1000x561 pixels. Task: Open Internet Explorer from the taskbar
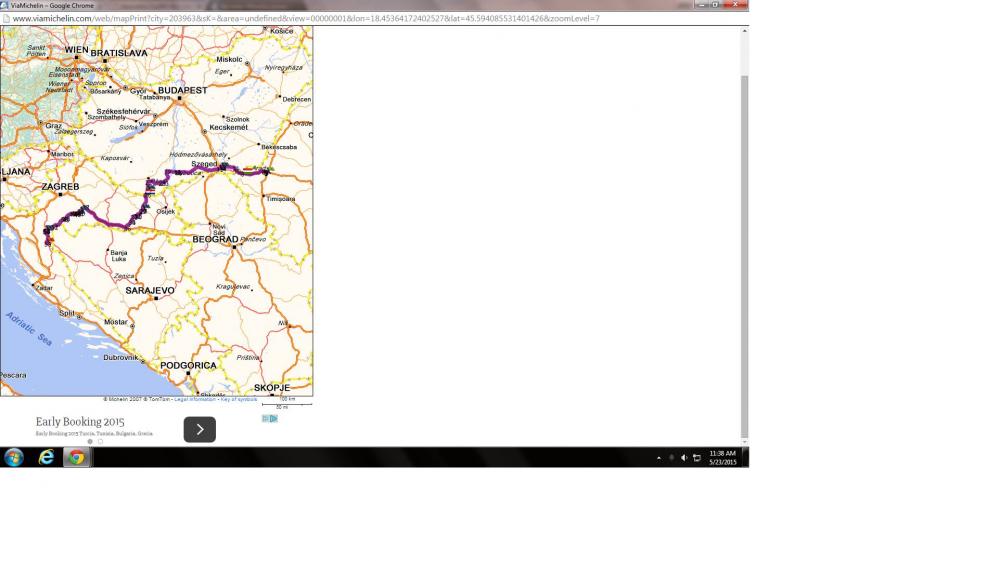[x=46, y=457]
